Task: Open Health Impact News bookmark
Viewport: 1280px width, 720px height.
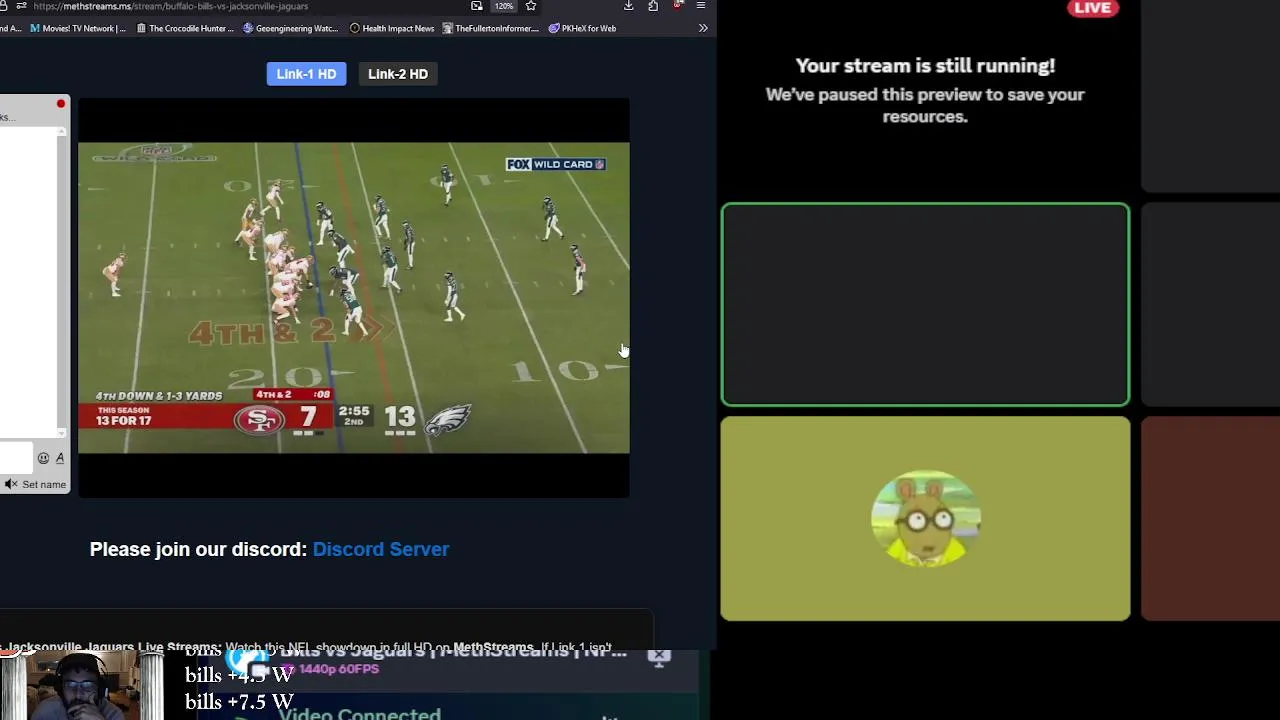Action: (392, 28)
